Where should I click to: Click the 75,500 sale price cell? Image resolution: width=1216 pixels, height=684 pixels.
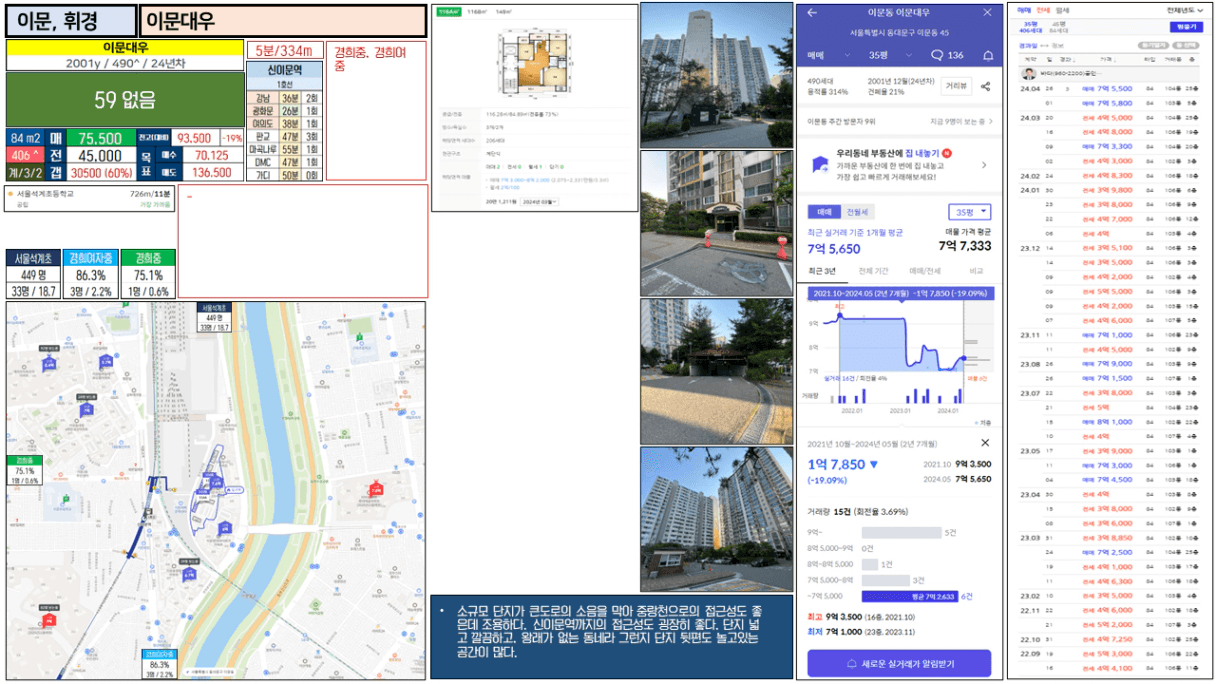[x=100, y=138]
